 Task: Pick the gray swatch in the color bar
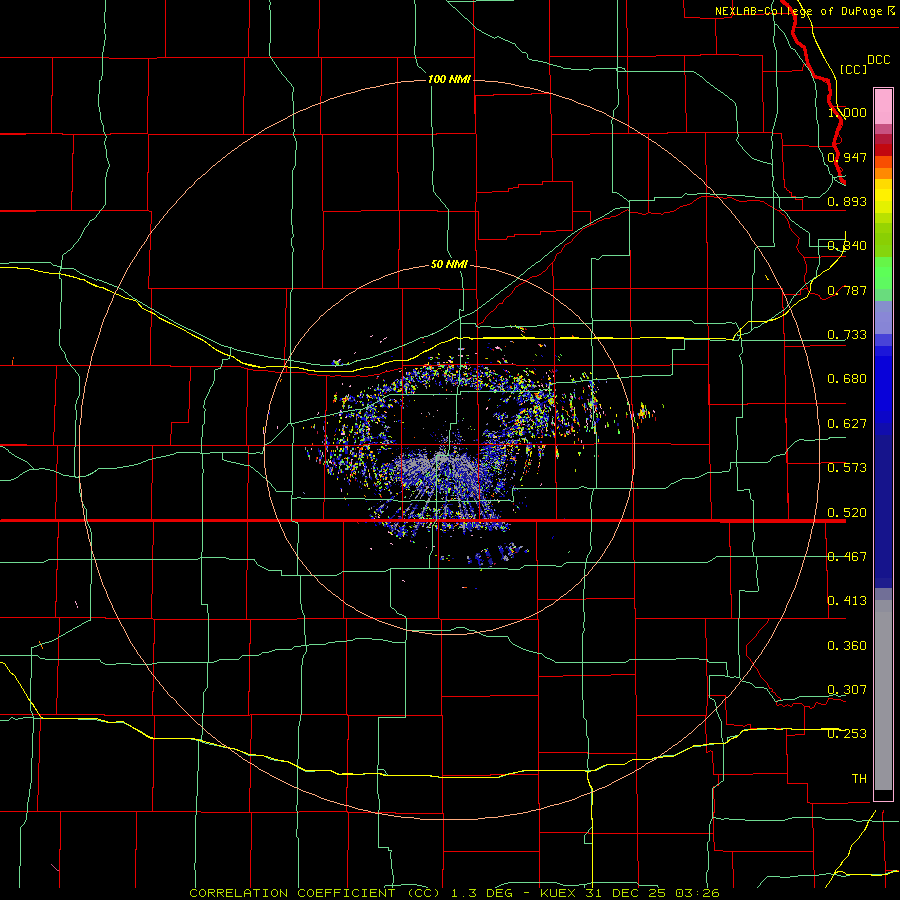pyautogui.click(x=883, y=695)
